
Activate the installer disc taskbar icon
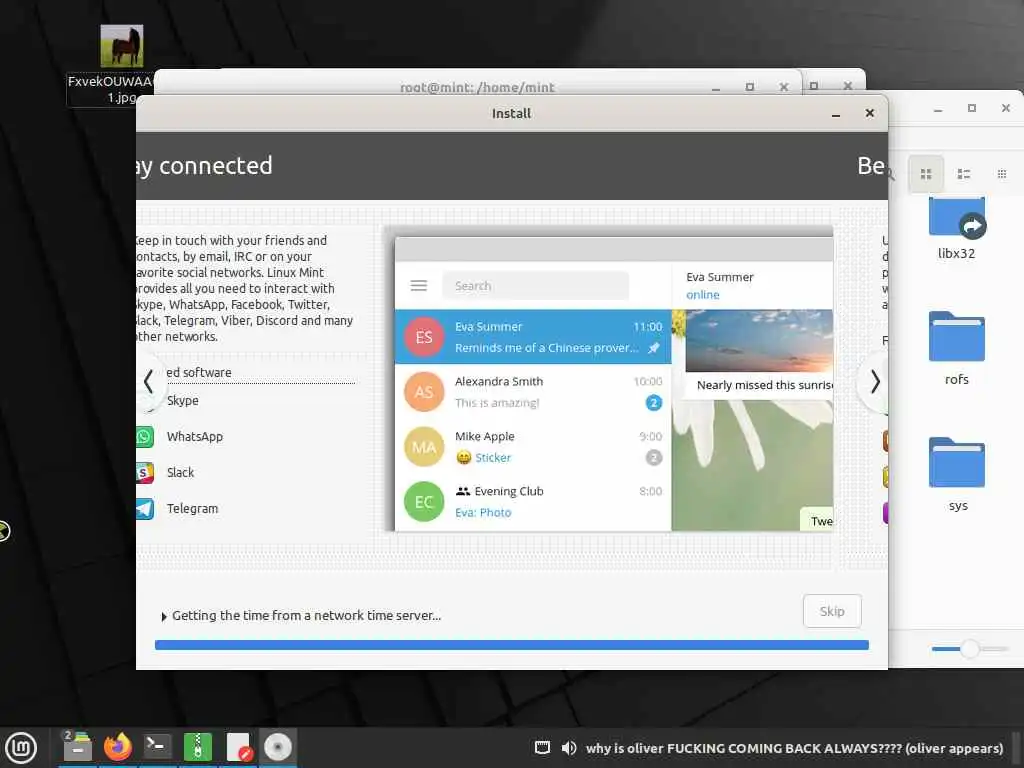click(278, 747)
